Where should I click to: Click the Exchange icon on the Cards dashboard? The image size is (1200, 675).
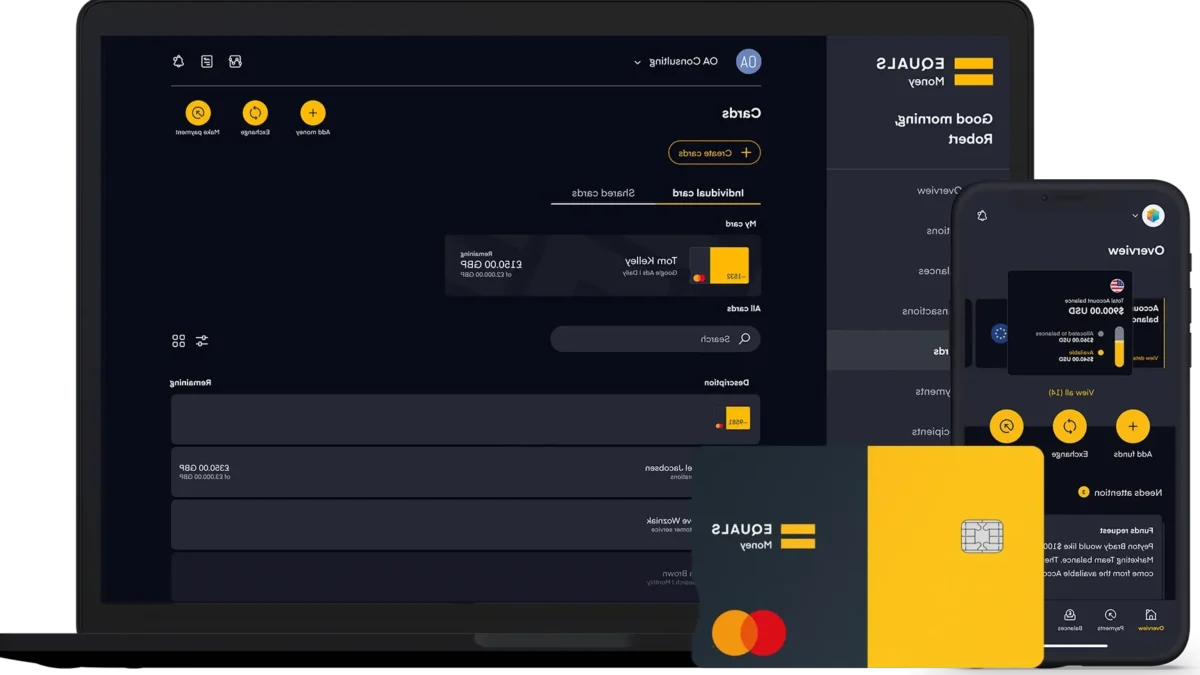coord(256,115)
